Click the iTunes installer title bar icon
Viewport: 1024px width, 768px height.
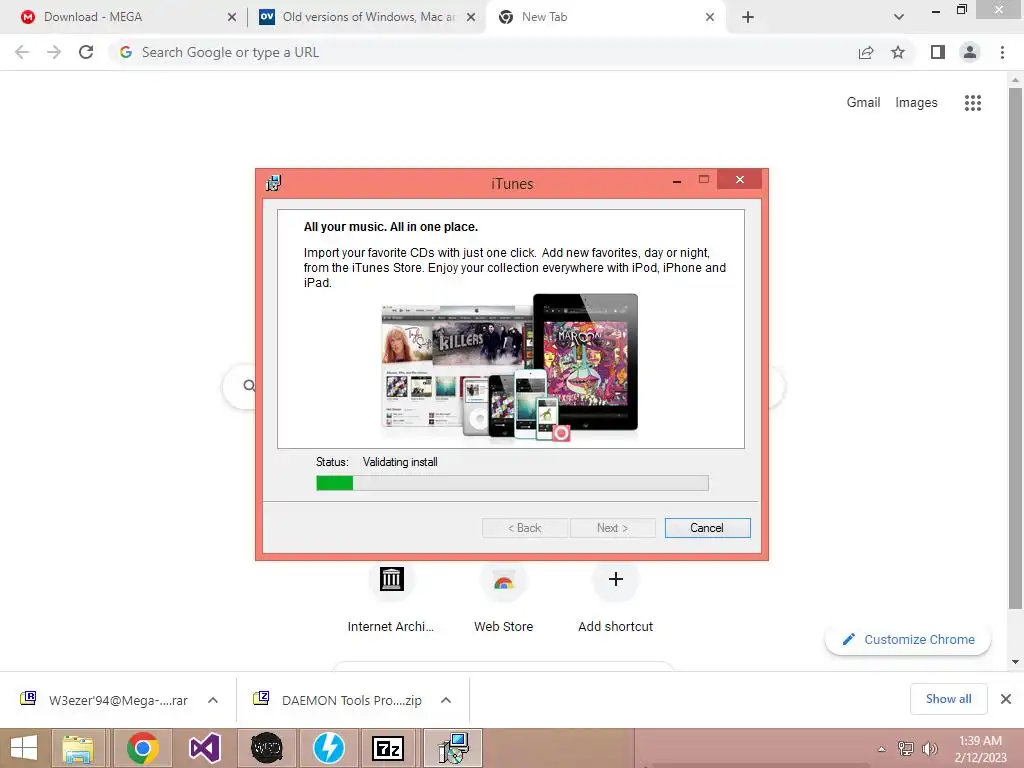pyautogui.click(x=274, y=183)
